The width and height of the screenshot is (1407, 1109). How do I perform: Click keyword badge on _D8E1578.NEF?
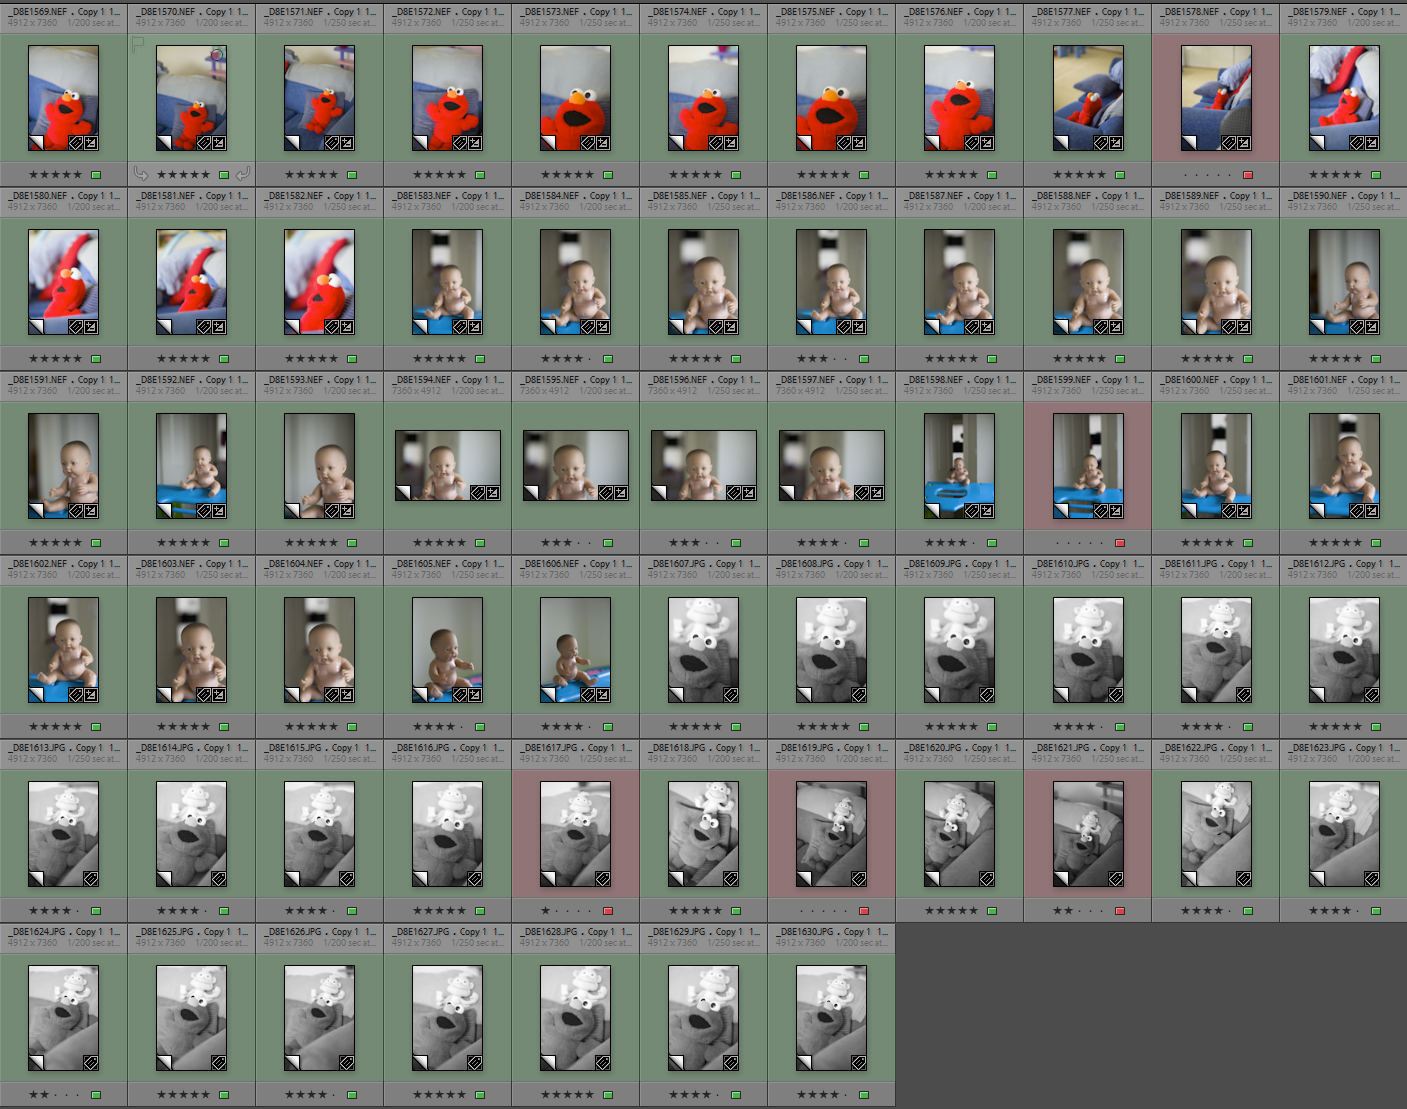tap(1227, 143)
